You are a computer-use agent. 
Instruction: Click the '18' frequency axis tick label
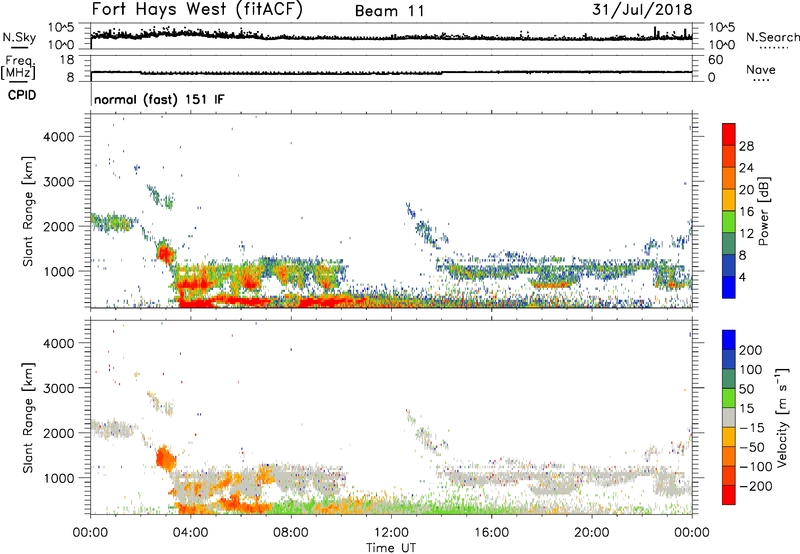click(x=67, y=60)
